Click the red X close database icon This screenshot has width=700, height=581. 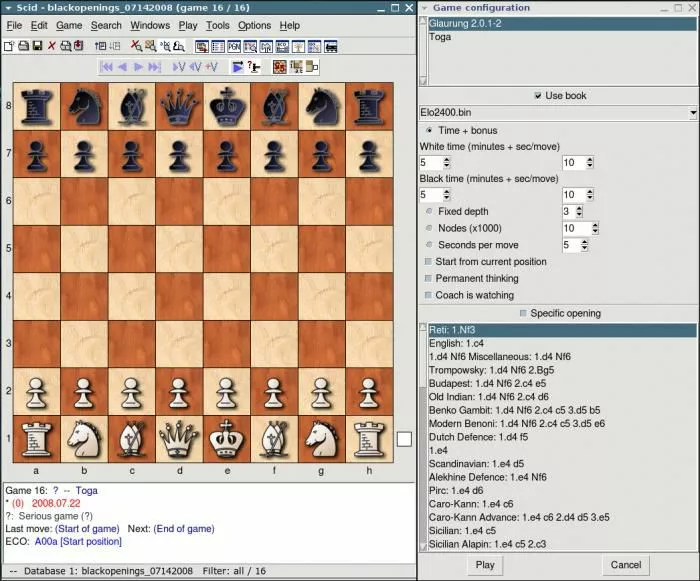coord(52,46)
